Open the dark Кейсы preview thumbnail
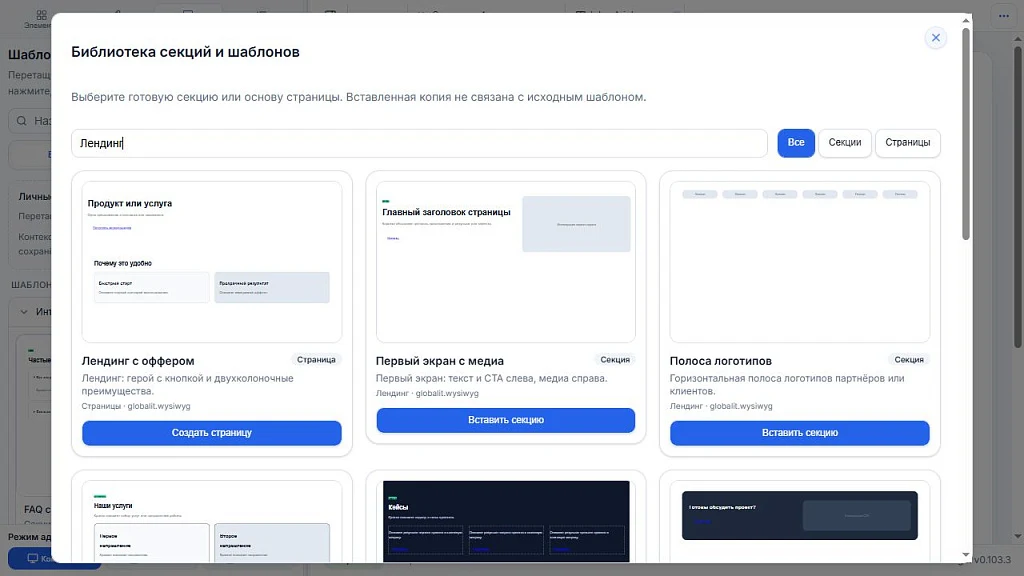1024x576 pixels. coord(505,521)
